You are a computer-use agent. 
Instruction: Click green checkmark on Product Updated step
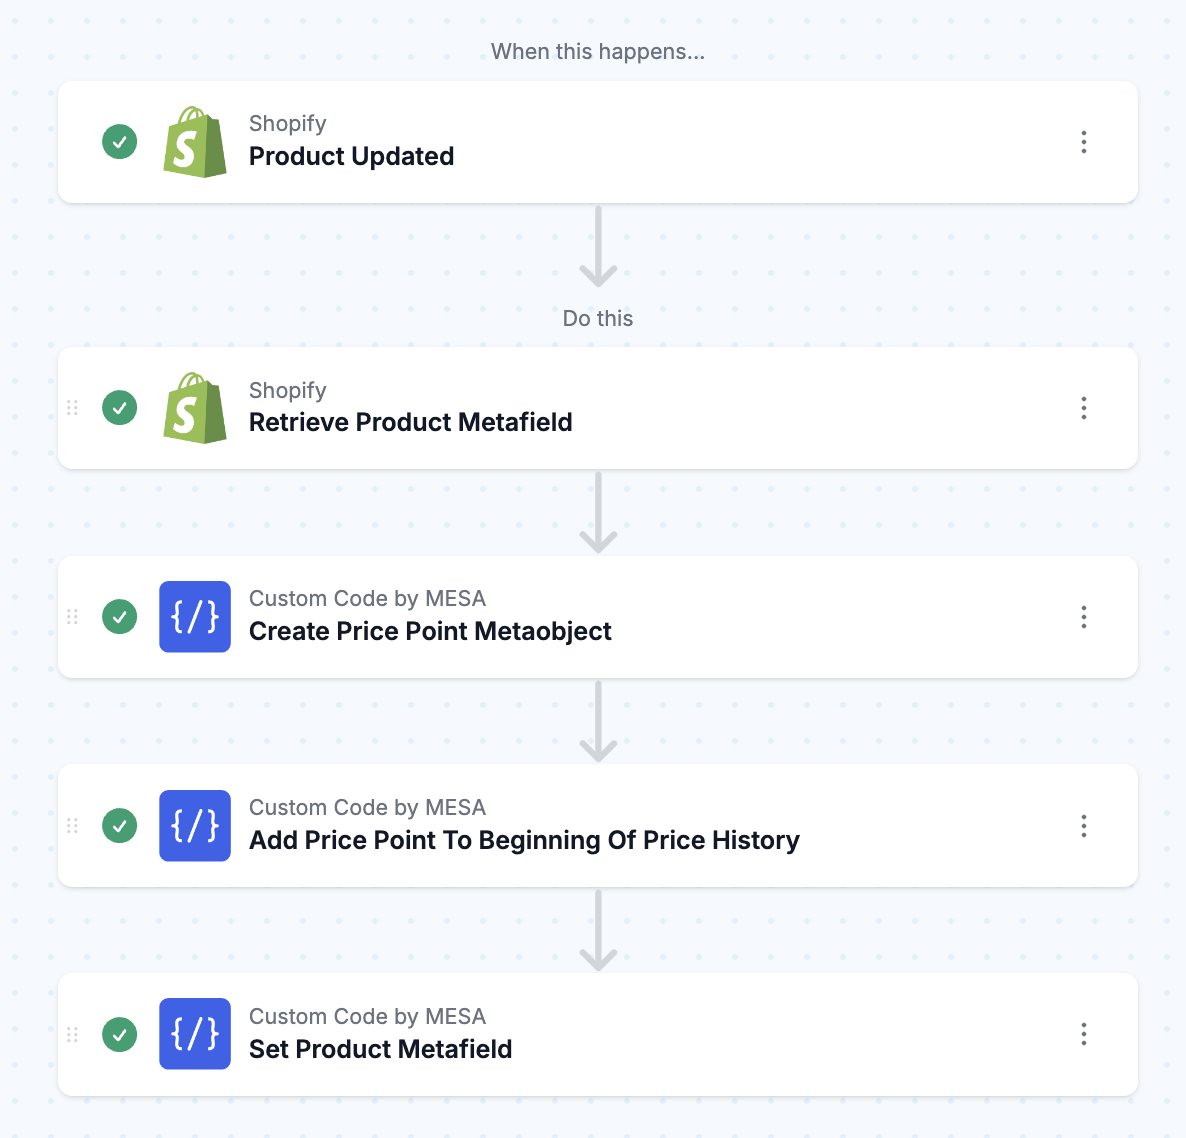coord(120,142)
